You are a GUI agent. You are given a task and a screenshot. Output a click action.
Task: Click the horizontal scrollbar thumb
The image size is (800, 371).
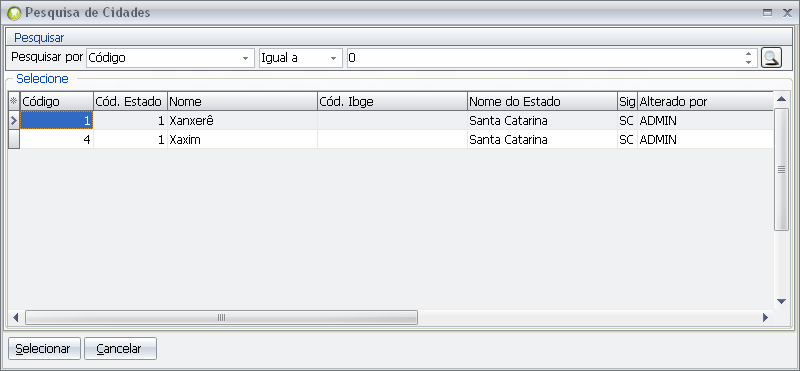221,317
